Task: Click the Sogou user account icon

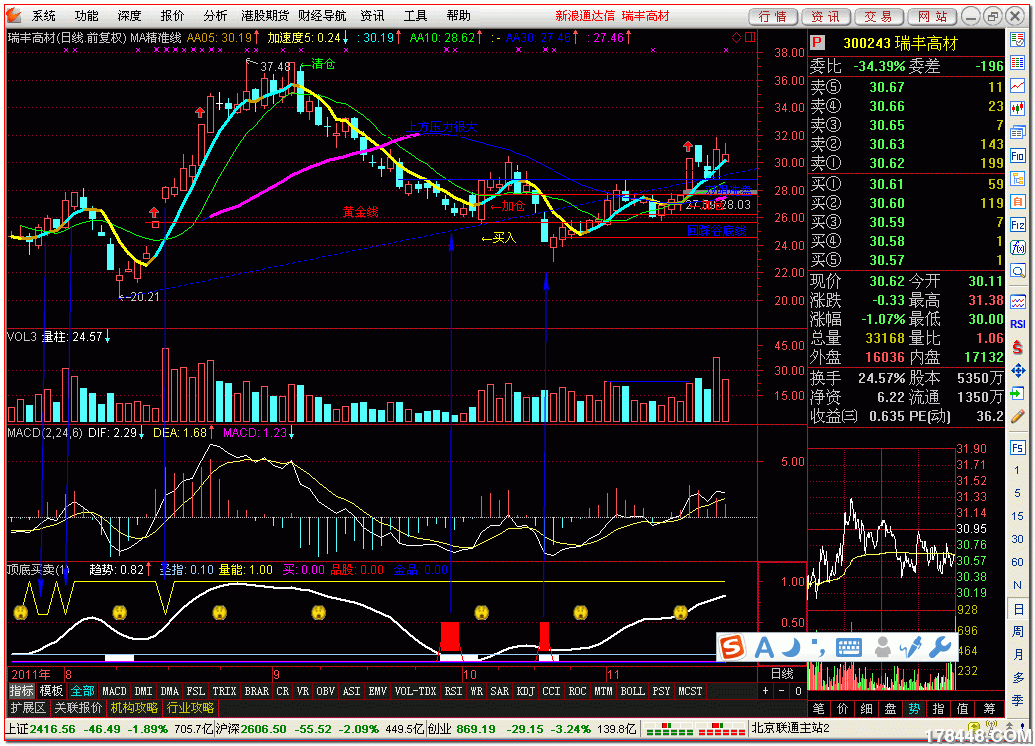Action: click(x=882, y=648)
